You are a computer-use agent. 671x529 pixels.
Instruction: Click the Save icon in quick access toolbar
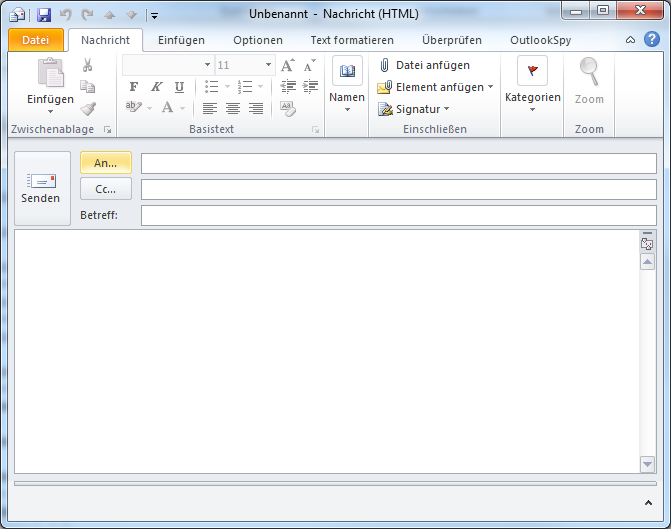click(44, 15)
